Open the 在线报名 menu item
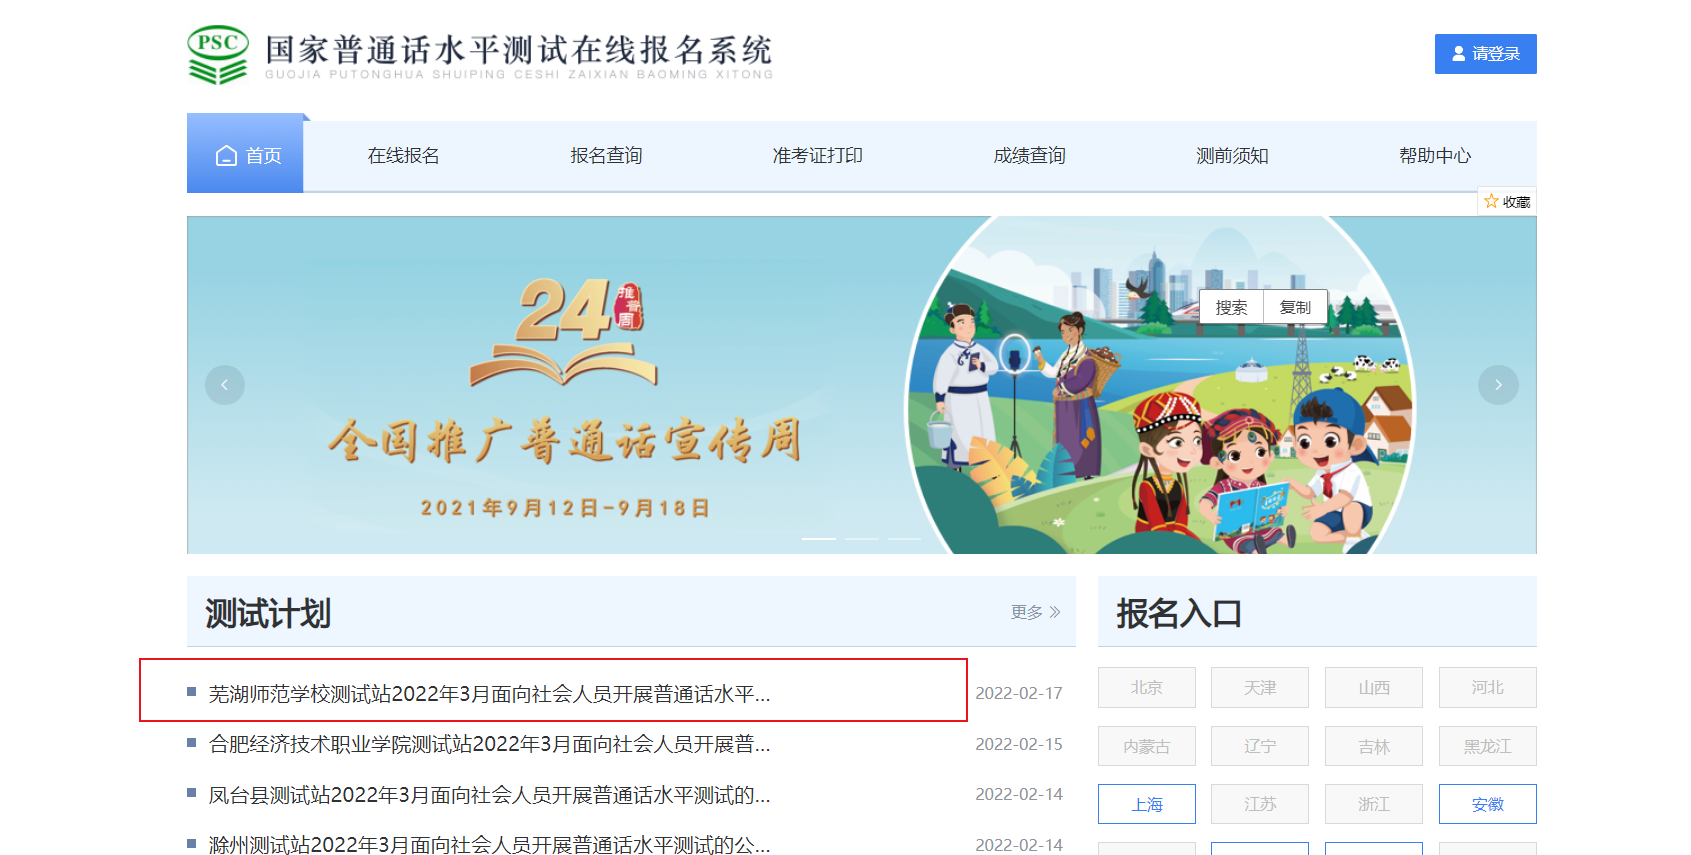 point(403,156)
